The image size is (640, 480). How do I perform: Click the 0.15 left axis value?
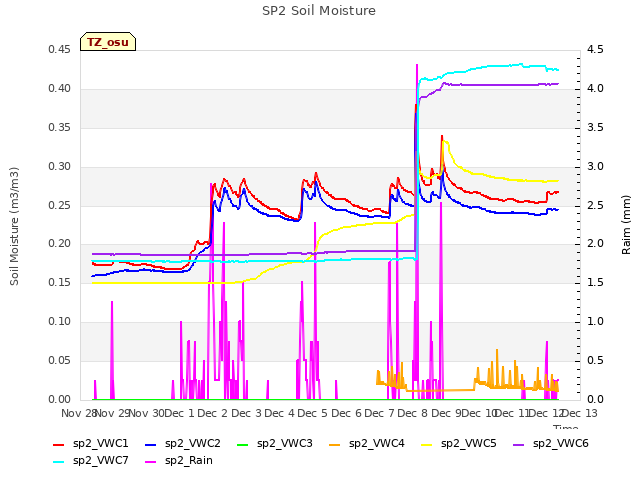pyautogui.click(x=59, y=282)
